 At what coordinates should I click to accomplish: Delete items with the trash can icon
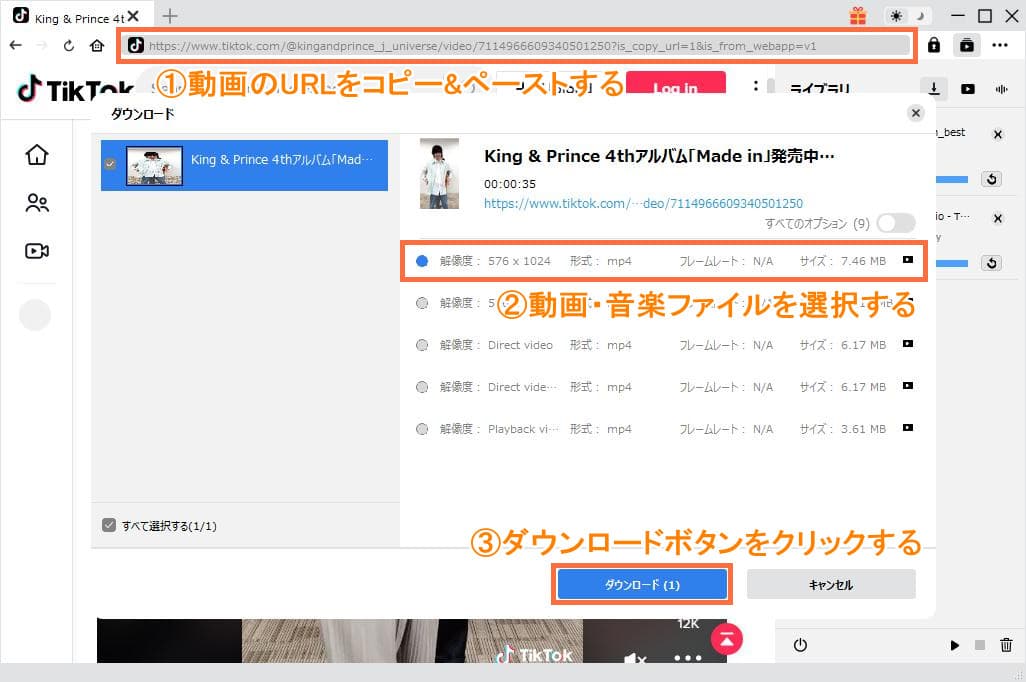point(1006,645)
